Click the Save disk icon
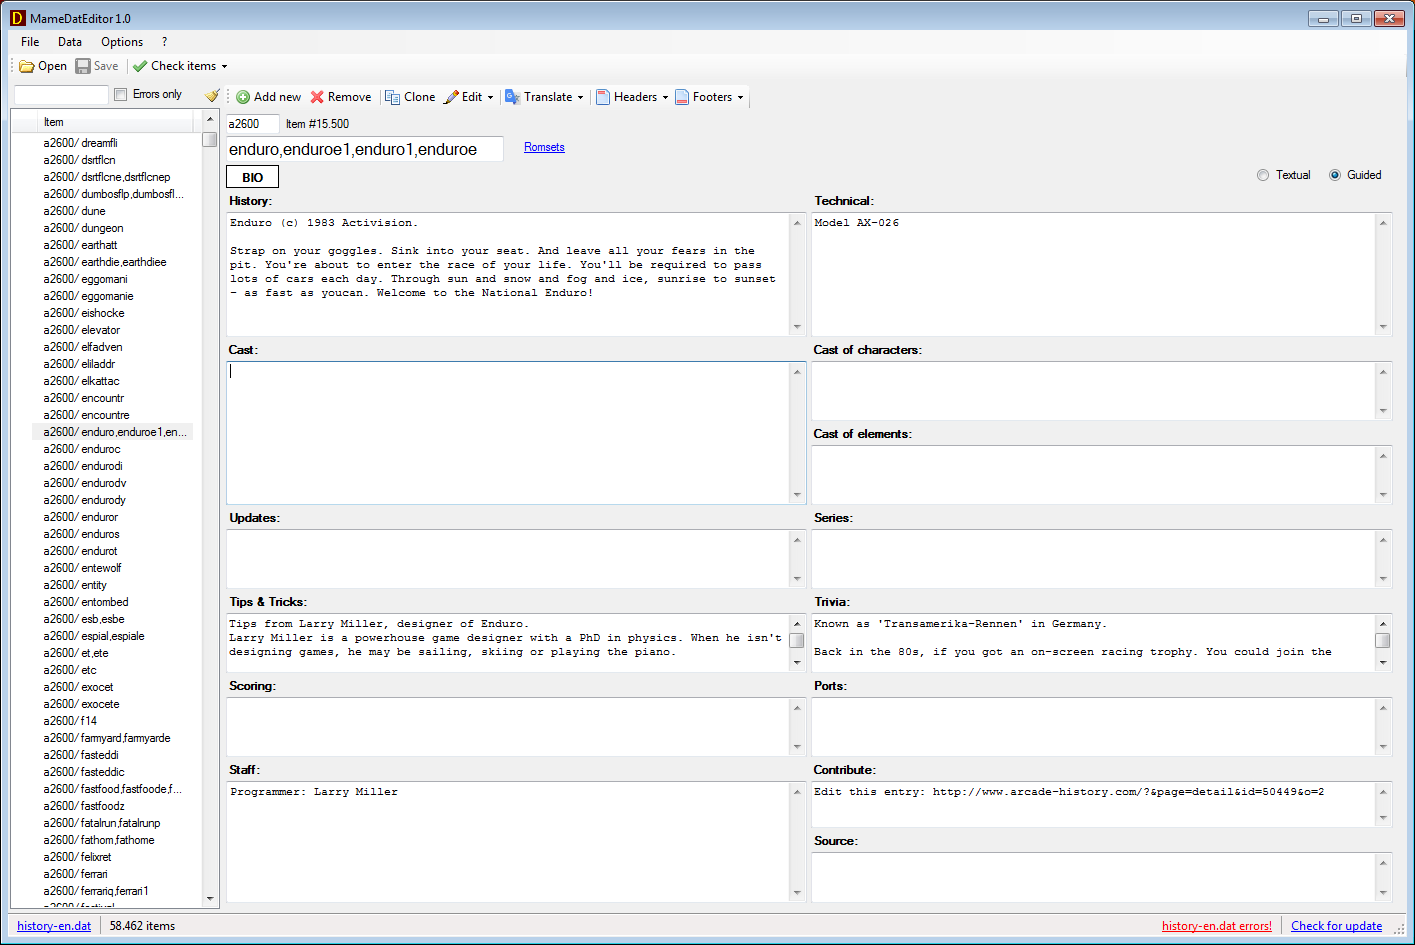The width and height of the screenshot is (1415, 945). tap(83, 67)
